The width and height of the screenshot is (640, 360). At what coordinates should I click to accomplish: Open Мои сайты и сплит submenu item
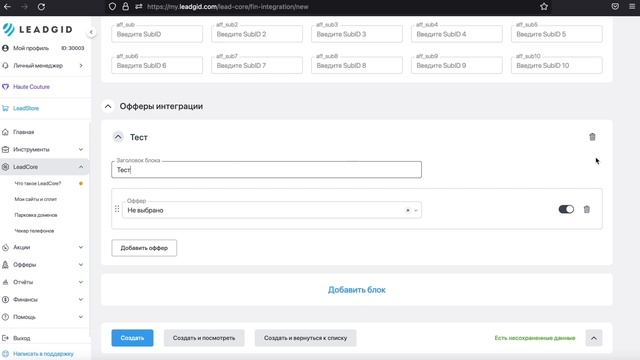(x=36, y=199)
